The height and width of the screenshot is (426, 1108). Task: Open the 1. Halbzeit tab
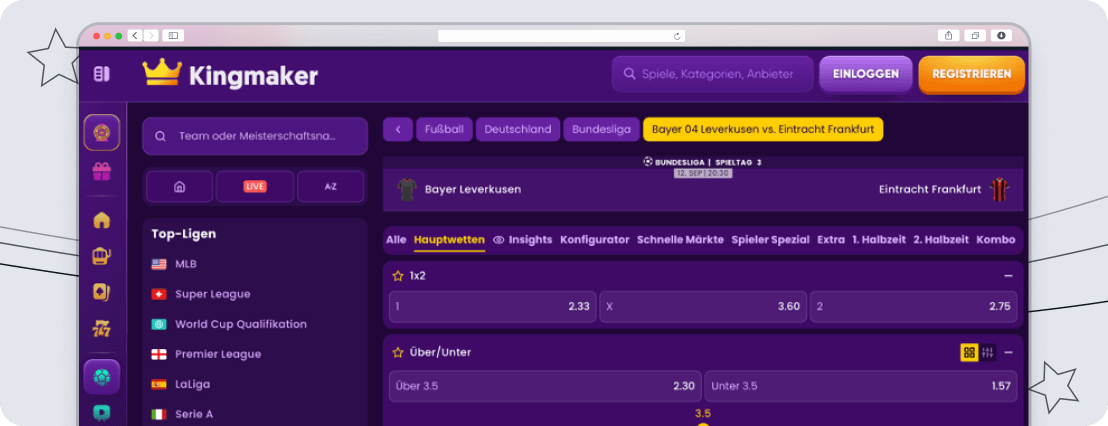[x=879, y=239]
